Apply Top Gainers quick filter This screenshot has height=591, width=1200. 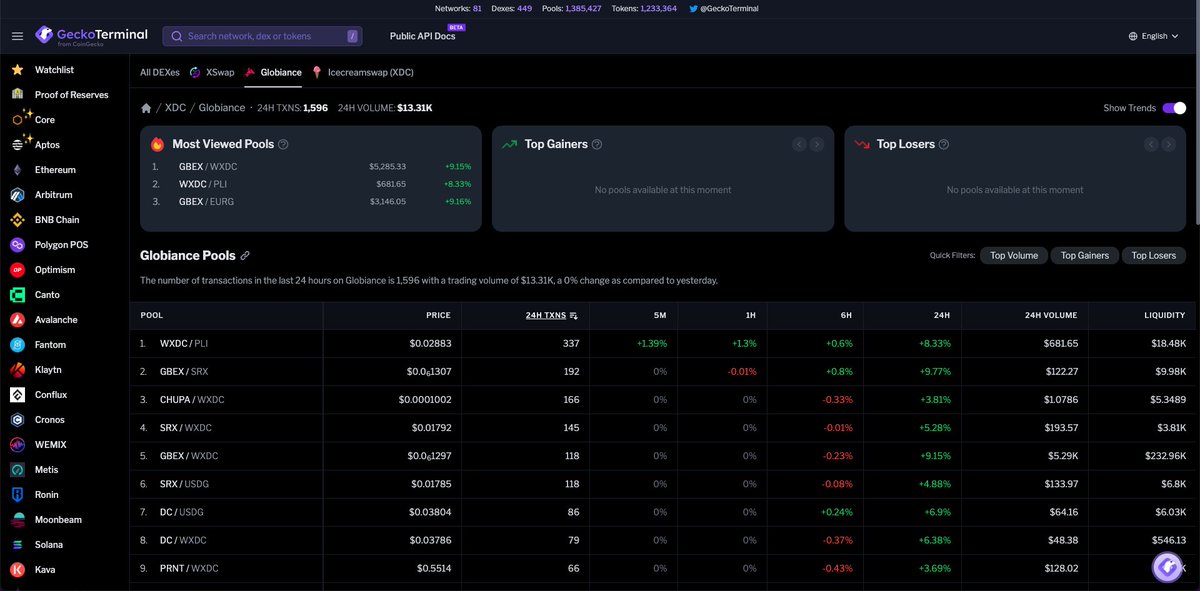point(1085,255)
